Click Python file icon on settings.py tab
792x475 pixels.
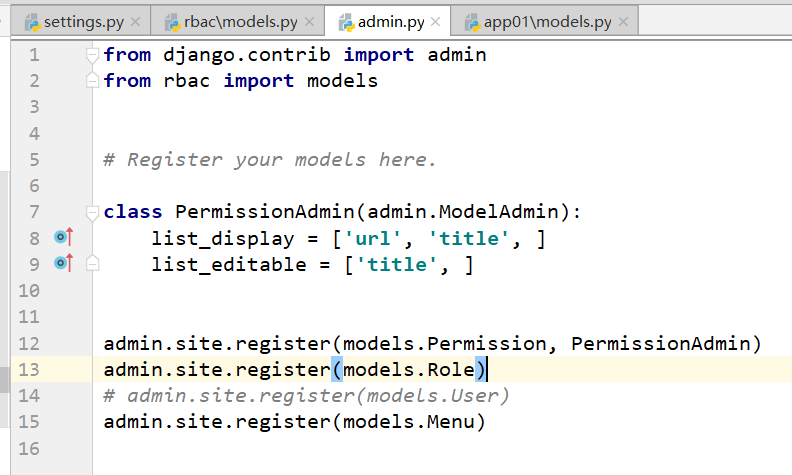pyautogui.click(x=31, y=21)
